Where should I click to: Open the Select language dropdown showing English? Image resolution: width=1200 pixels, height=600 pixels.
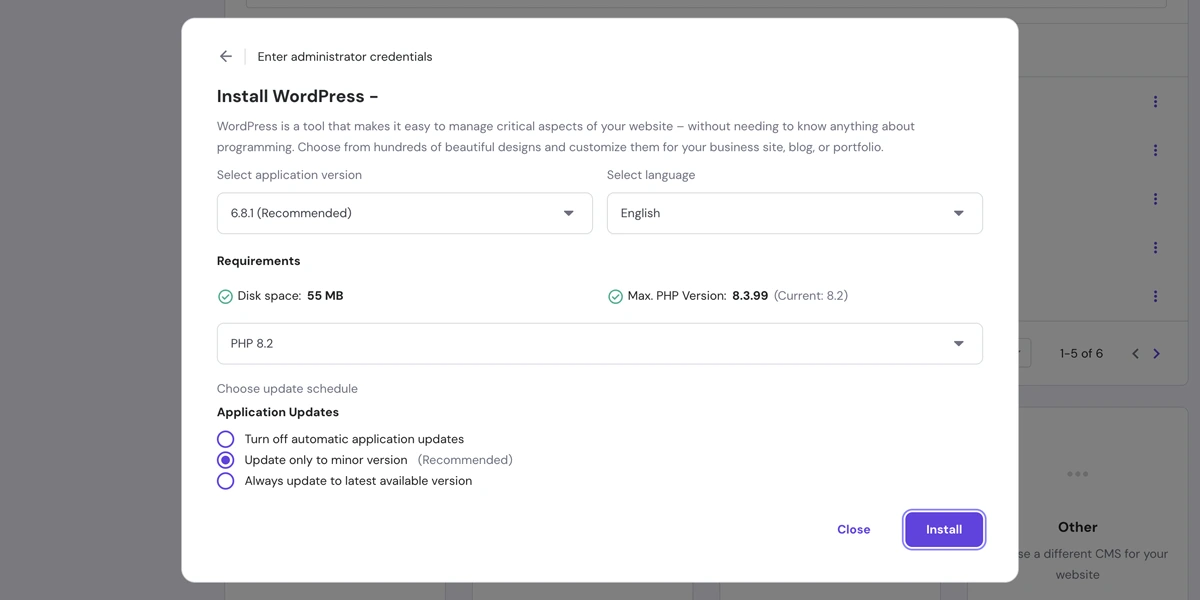click(795, 213)
